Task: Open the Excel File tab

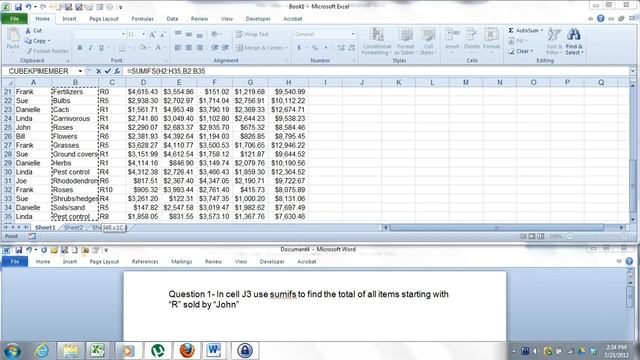Action: pyautogui.click(x=14, y=19)
